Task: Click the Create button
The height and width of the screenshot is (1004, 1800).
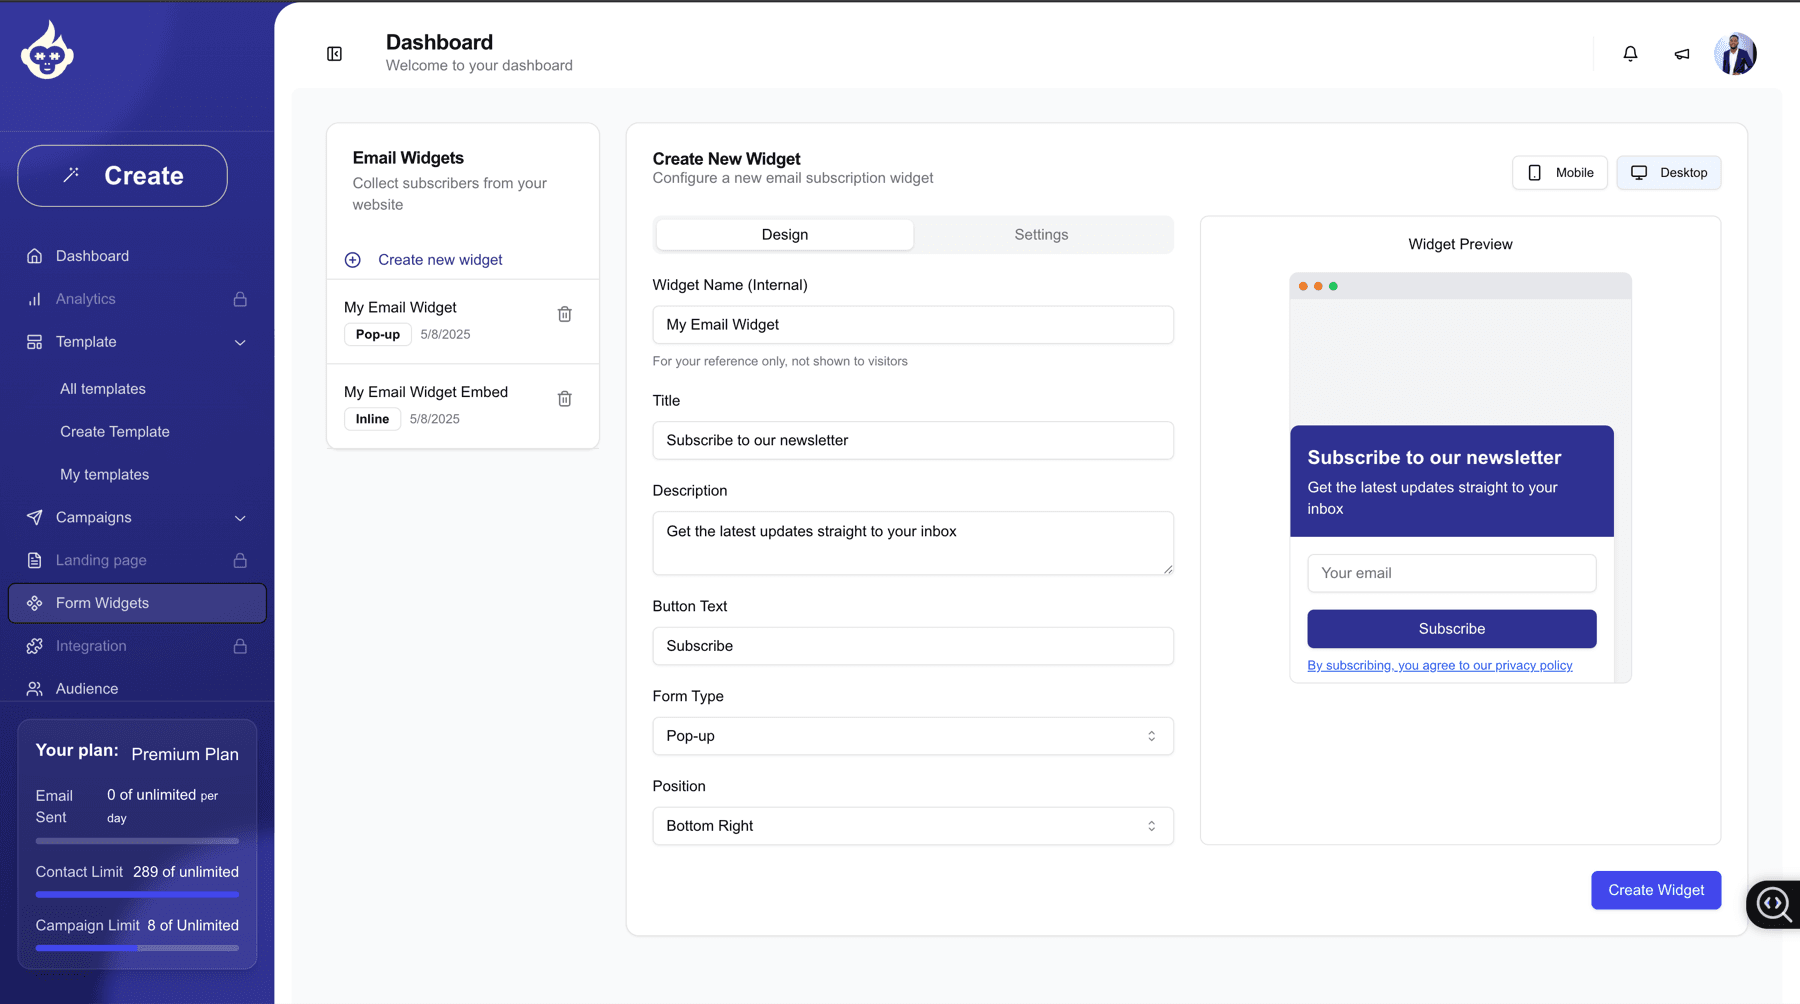Action: [122, 176]
